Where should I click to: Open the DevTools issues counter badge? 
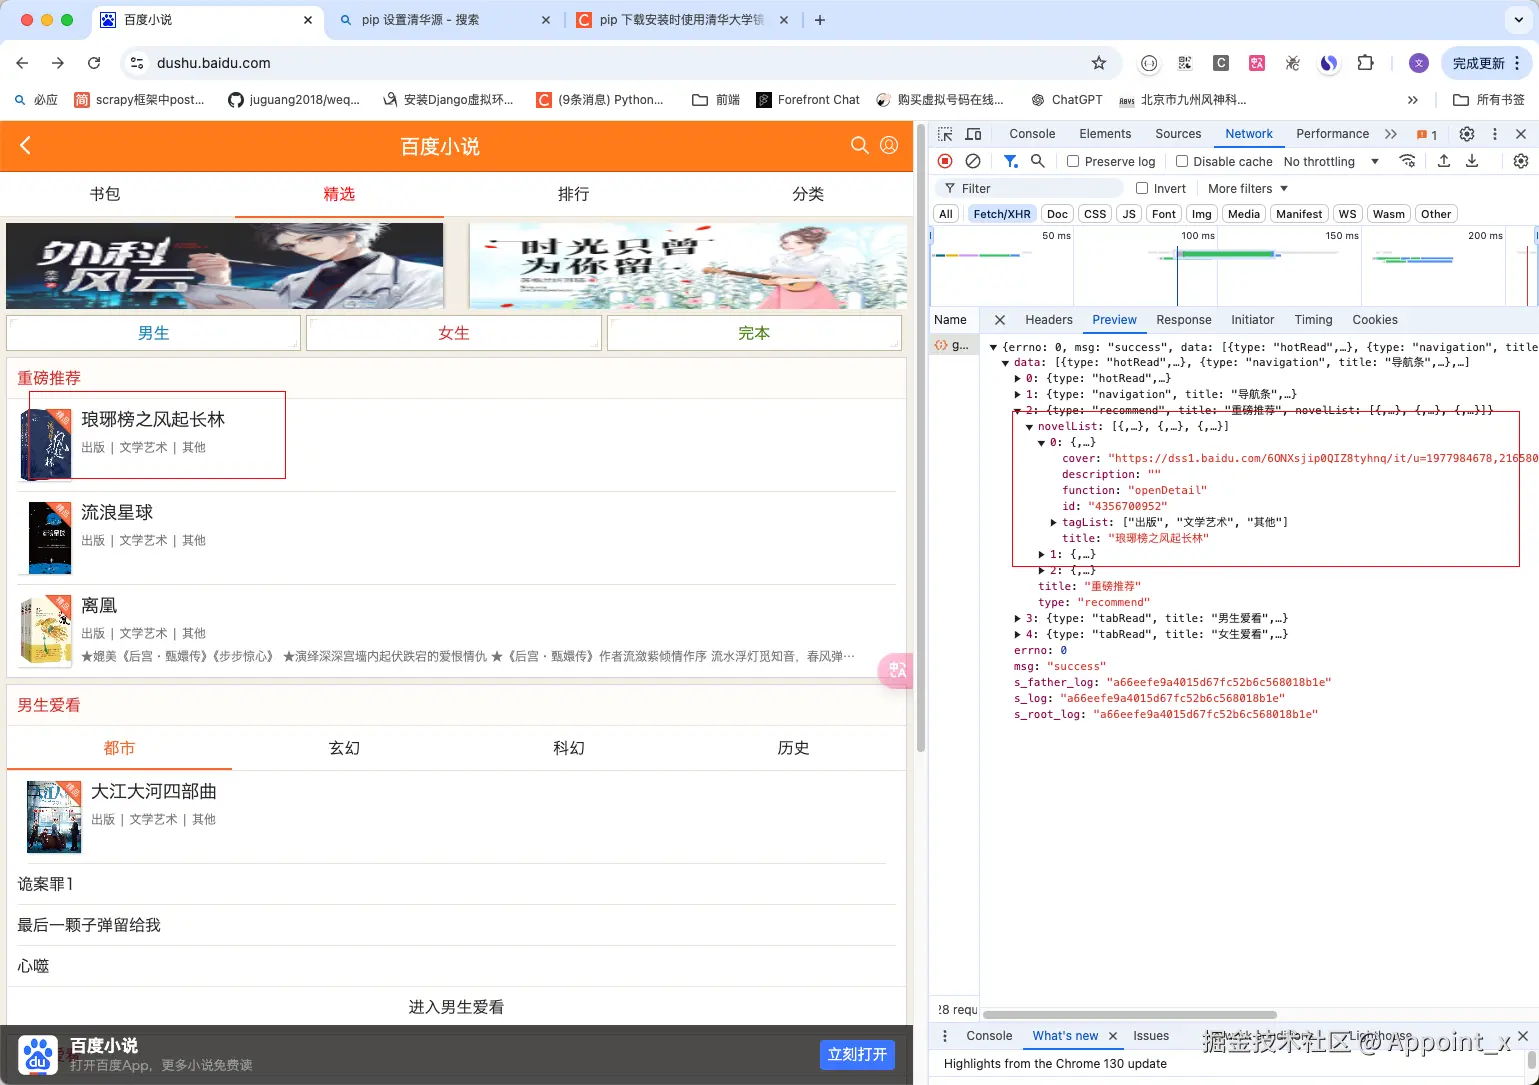(1427, 134)
